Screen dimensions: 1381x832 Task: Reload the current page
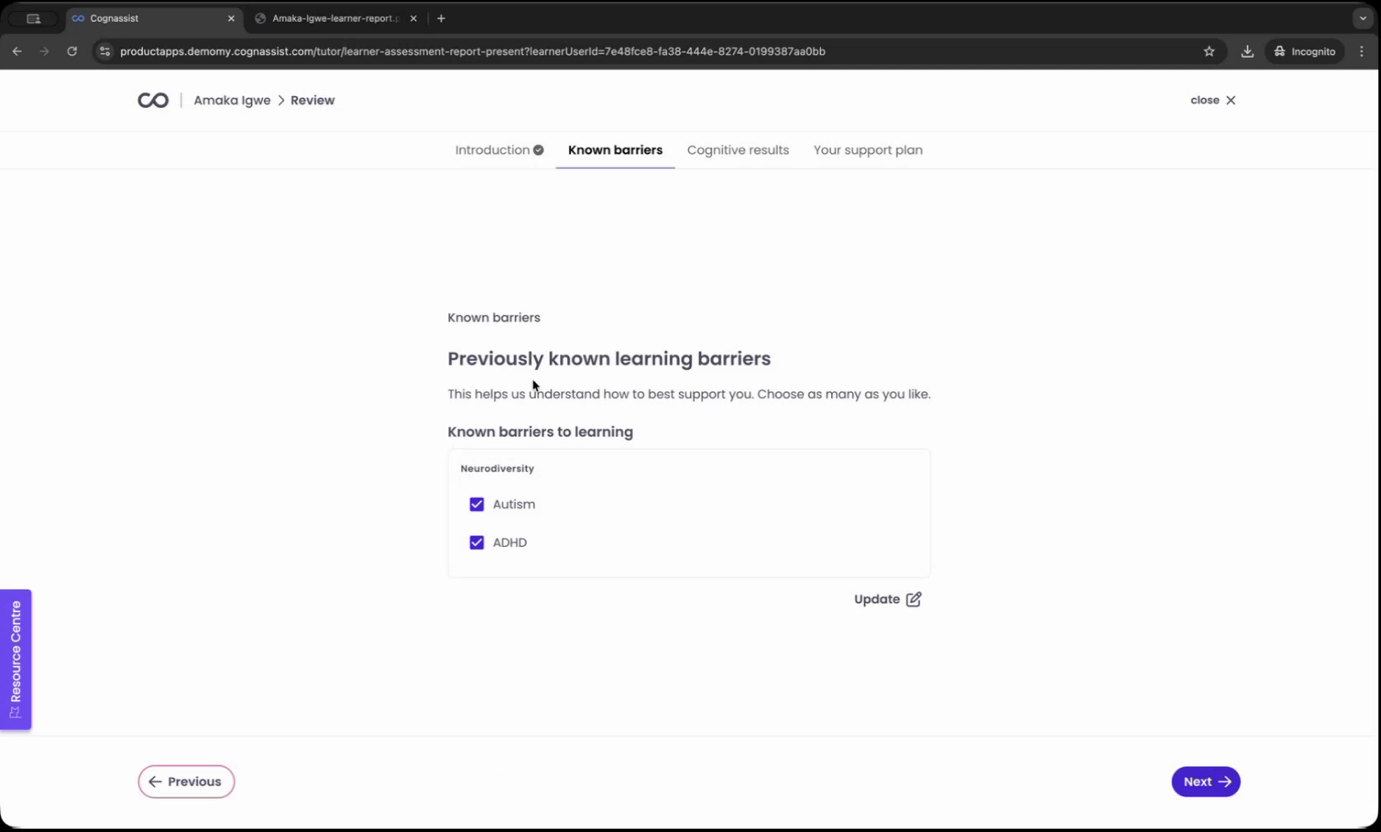coord(71,51)
